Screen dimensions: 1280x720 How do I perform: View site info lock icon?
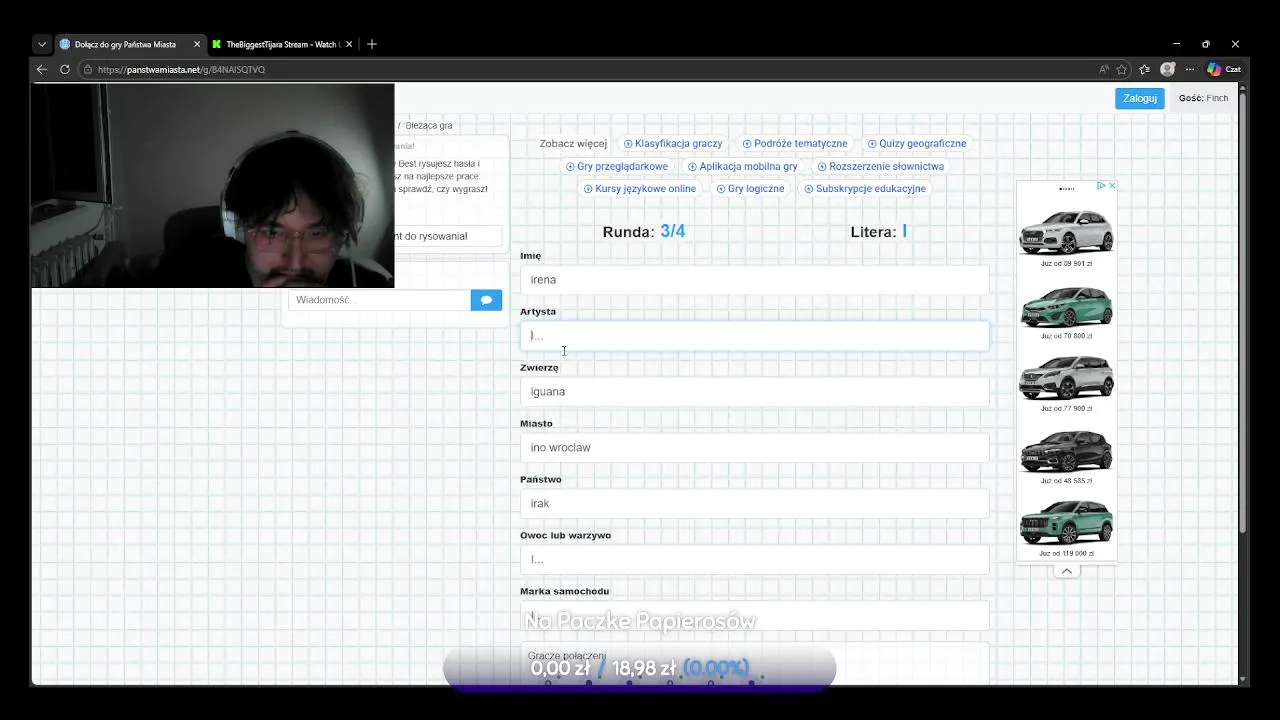(88, 69)
